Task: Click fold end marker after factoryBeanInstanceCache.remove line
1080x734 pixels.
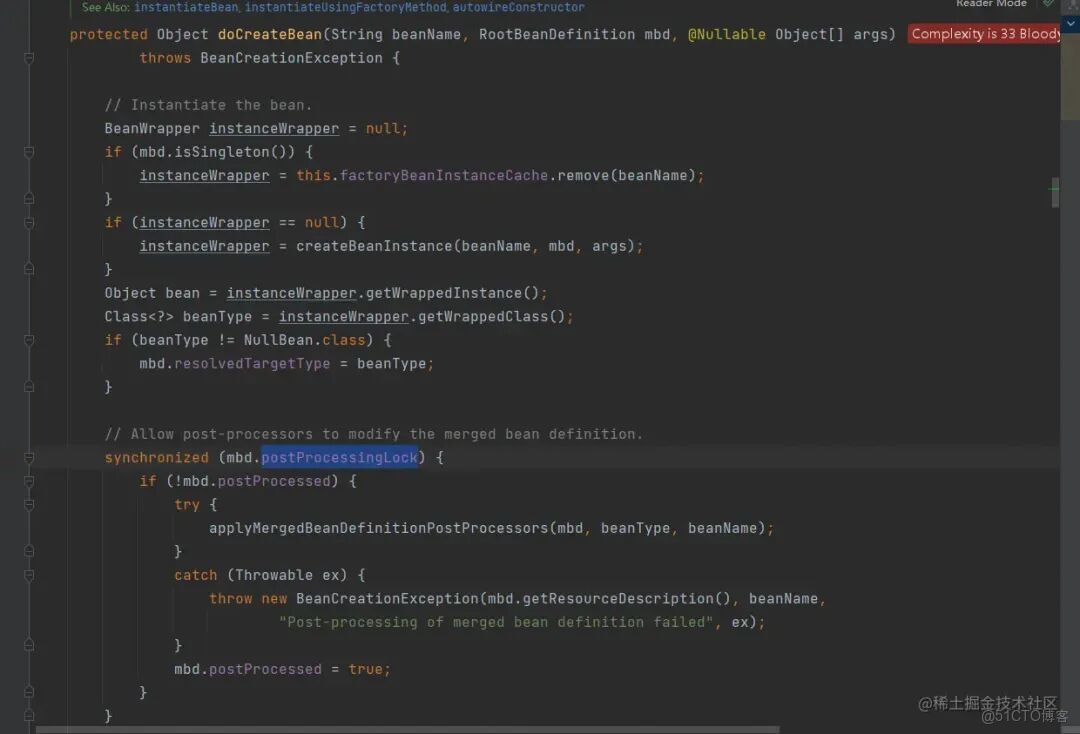Action: point(29,199)
